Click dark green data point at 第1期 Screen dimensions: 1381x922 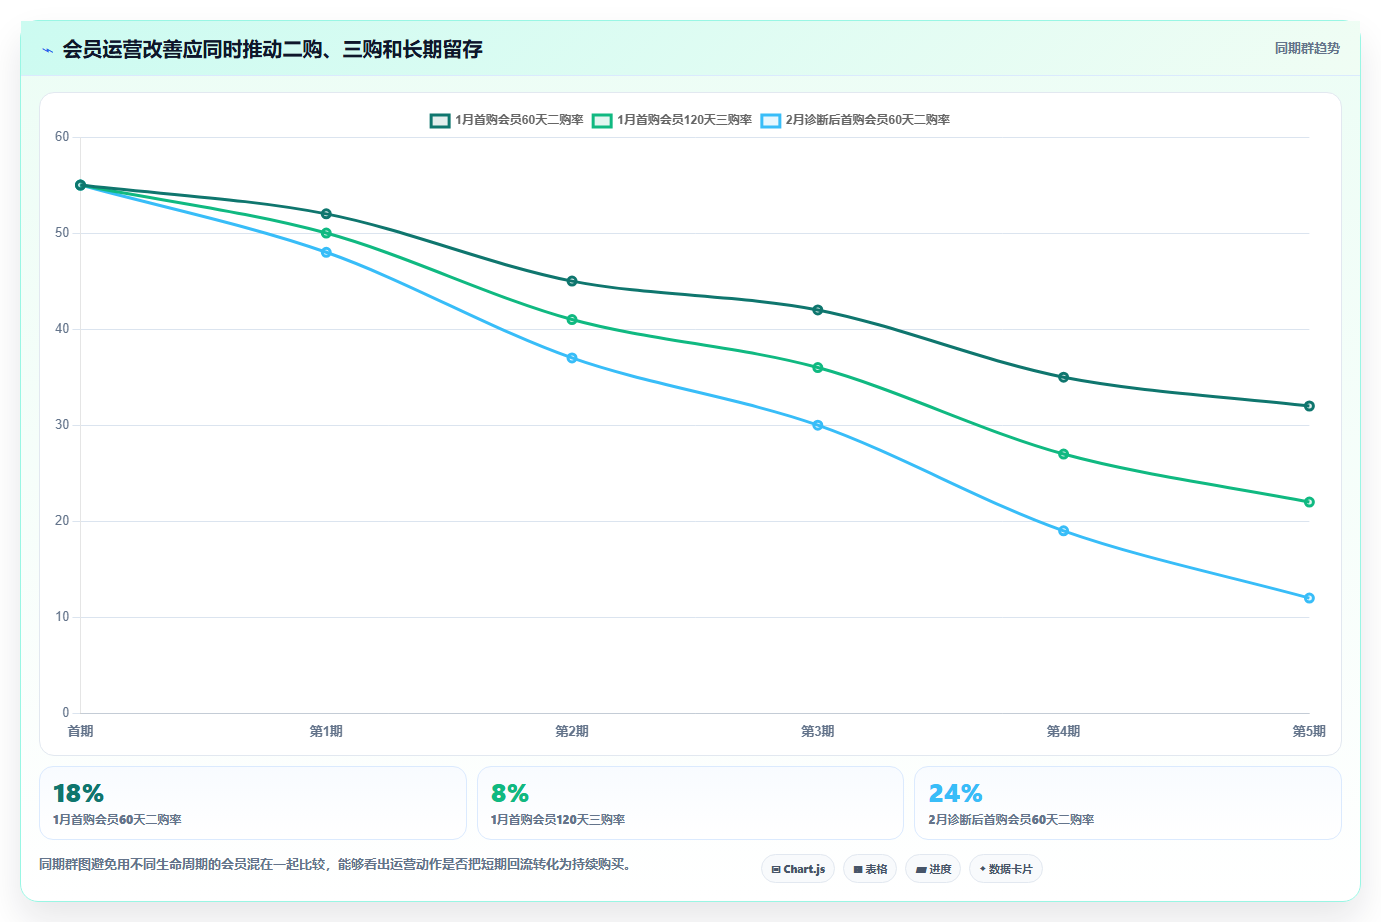[x=326, y=214]
